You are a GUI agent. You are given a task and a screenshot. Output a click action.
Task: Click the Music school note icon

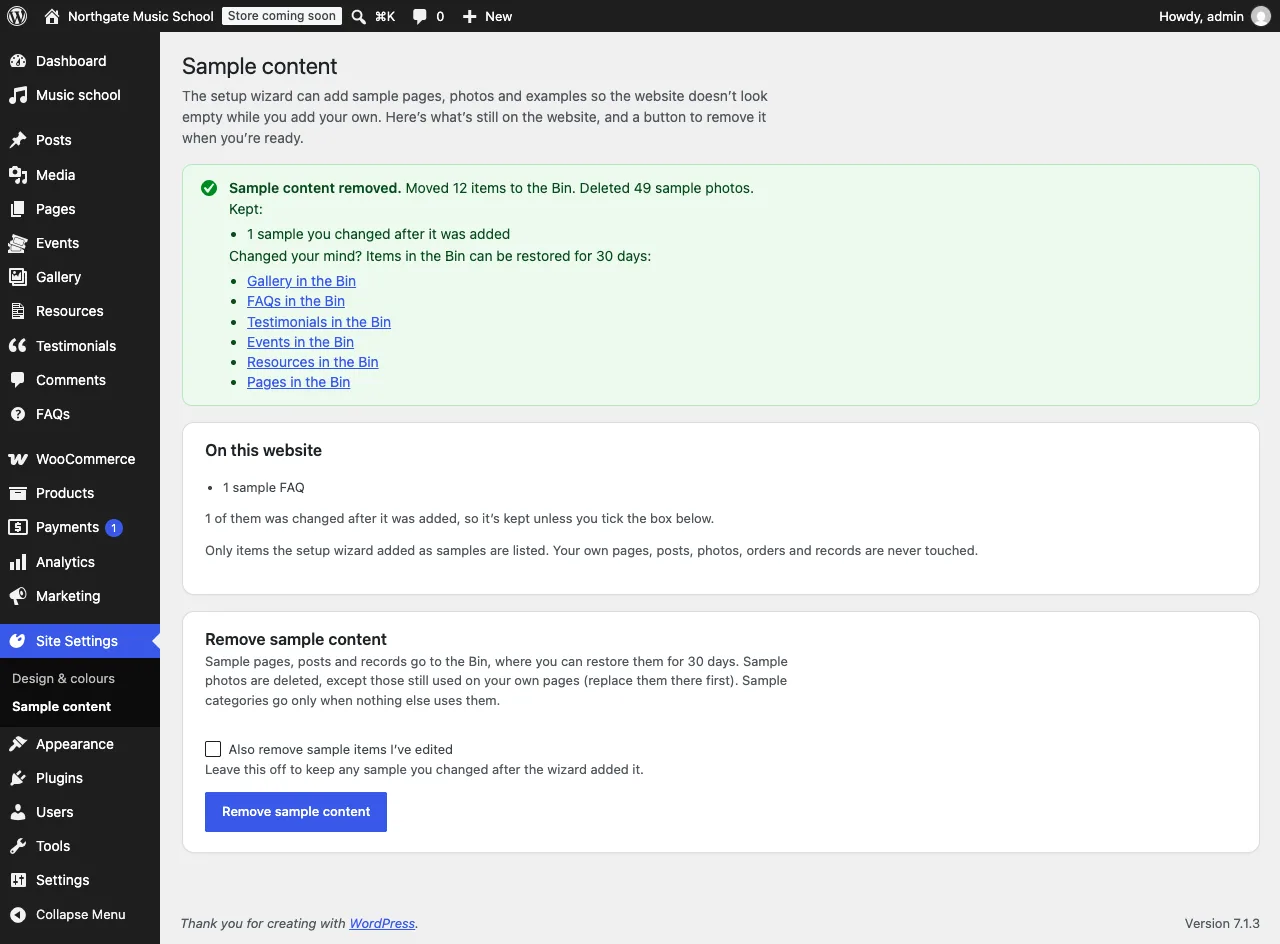pos(18,95)
